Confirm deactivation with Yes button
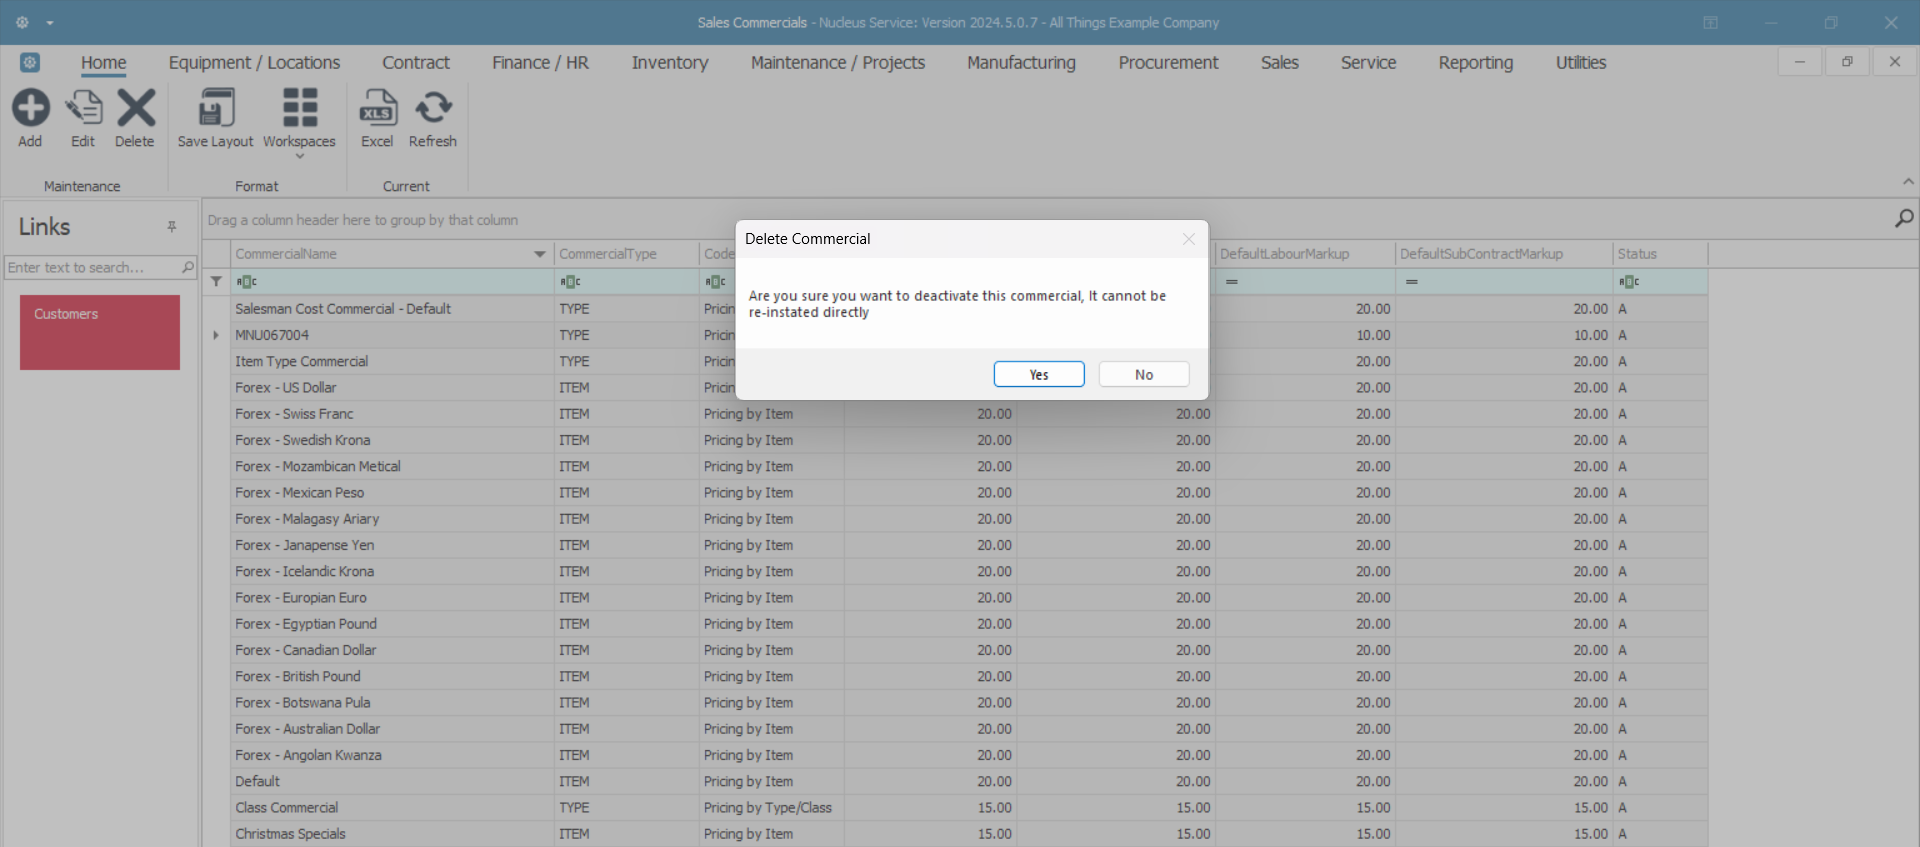The width and height of the screenshot is (1920, 847). point(1039,374)
